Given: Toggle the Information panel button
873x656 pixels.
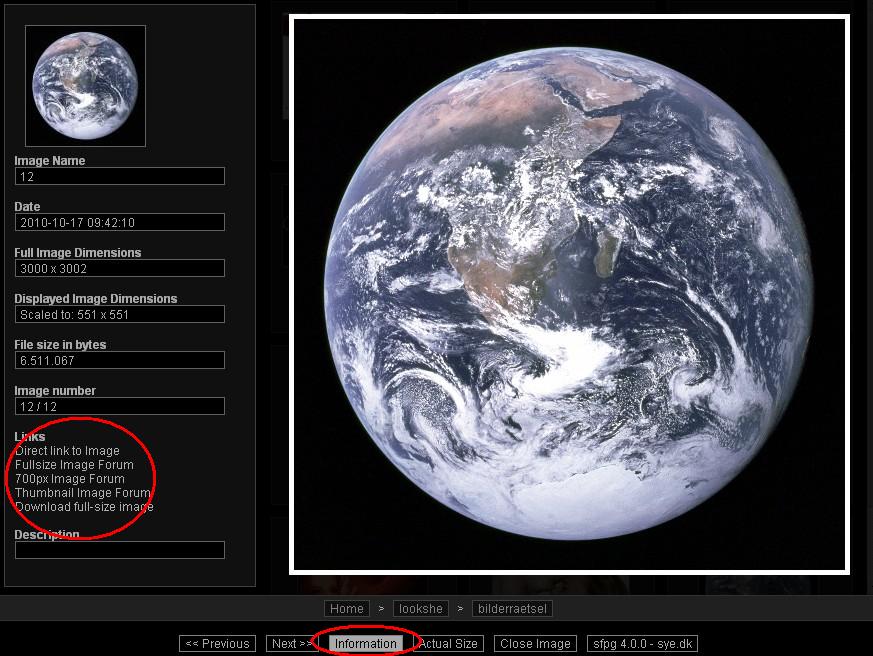Looking at the screenshot, I should (366, 643).
